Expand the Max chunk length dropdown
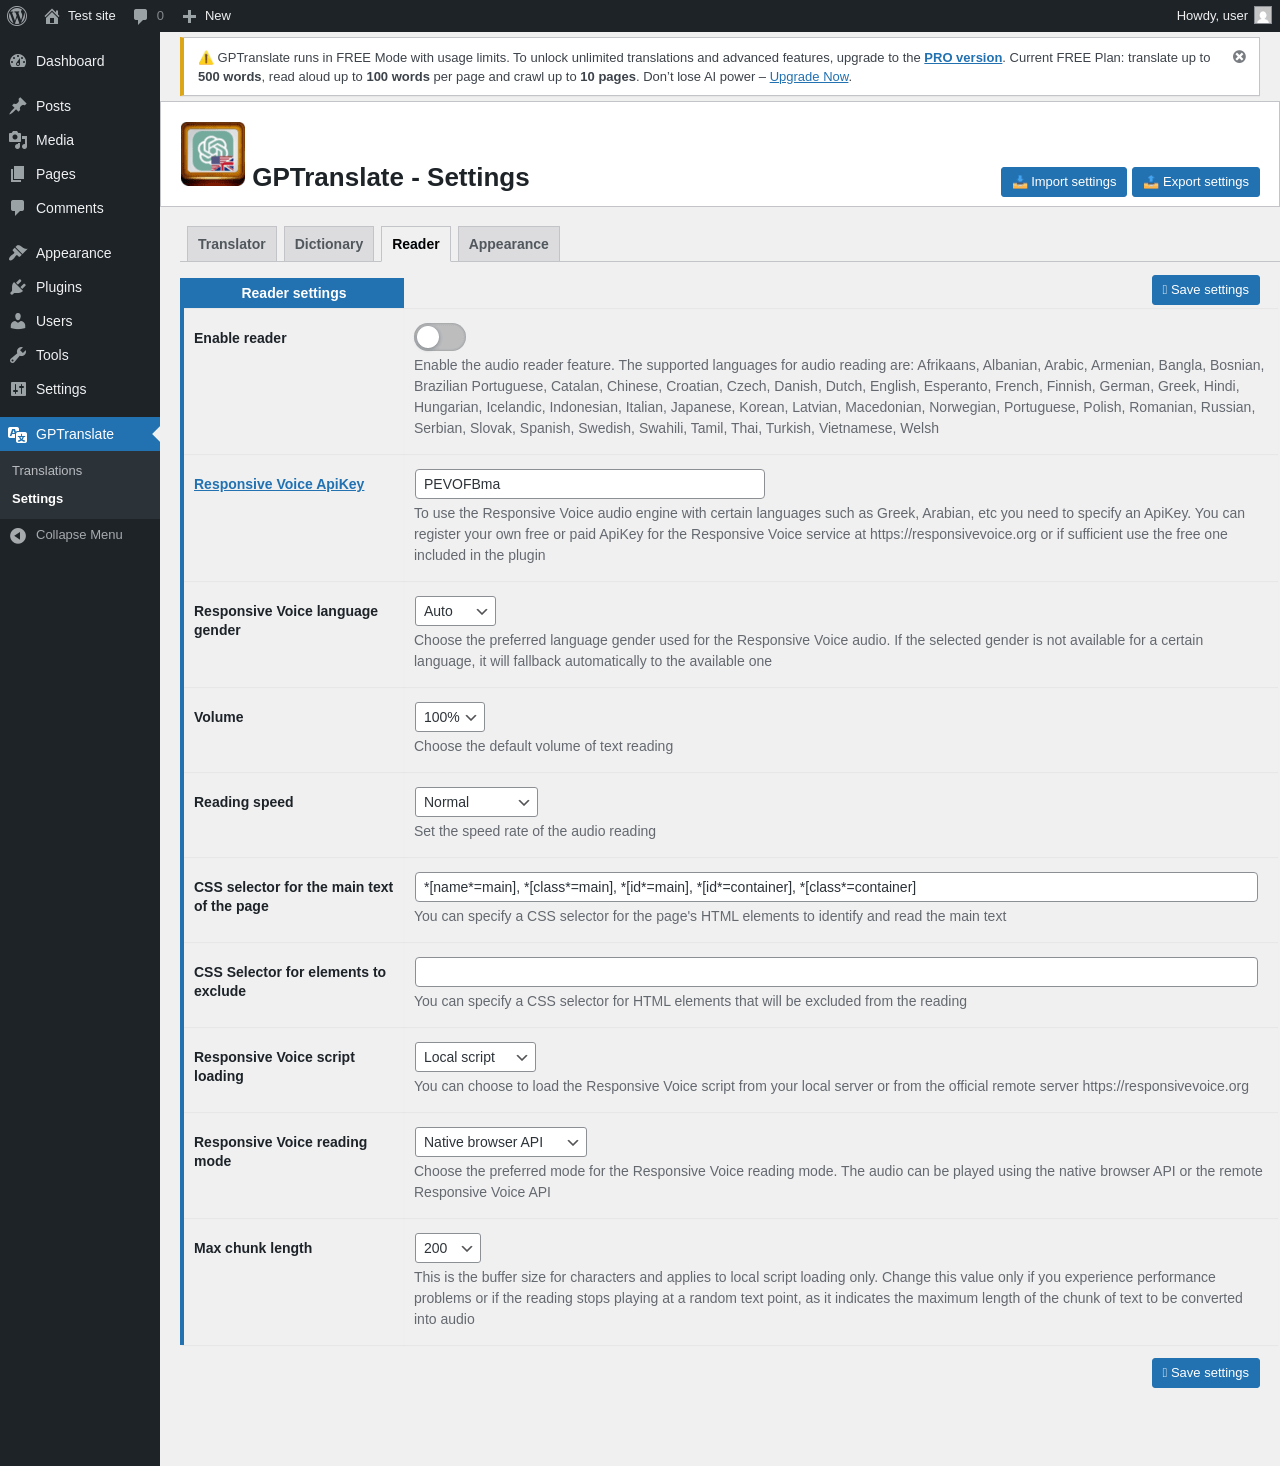The image size is (1280, 1466). 448,1248
